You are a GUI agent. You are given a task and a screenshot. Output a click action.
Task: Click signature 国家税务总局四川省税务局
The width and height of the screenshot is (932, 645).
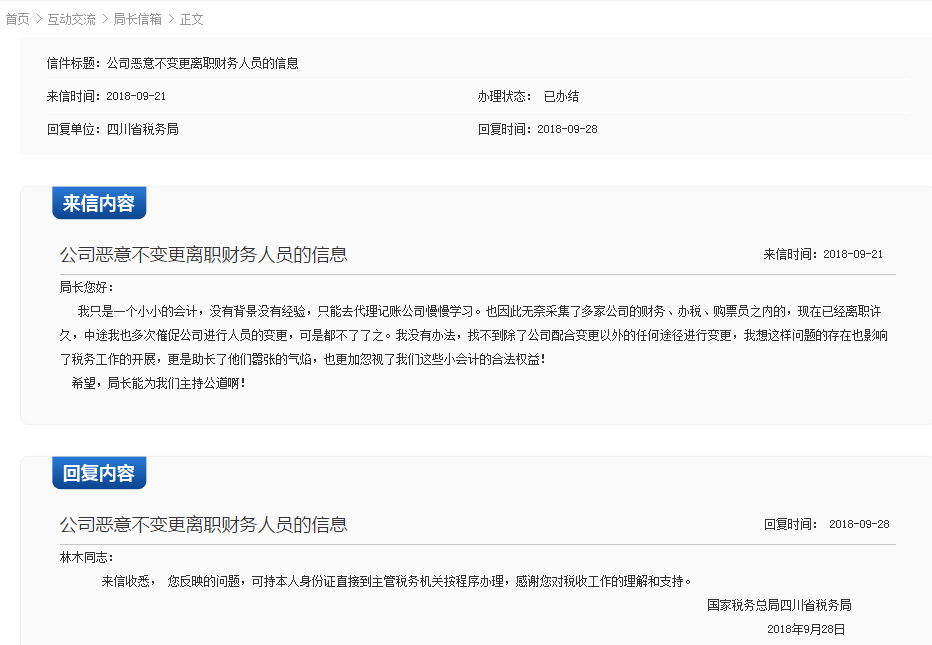click(779, 605)
